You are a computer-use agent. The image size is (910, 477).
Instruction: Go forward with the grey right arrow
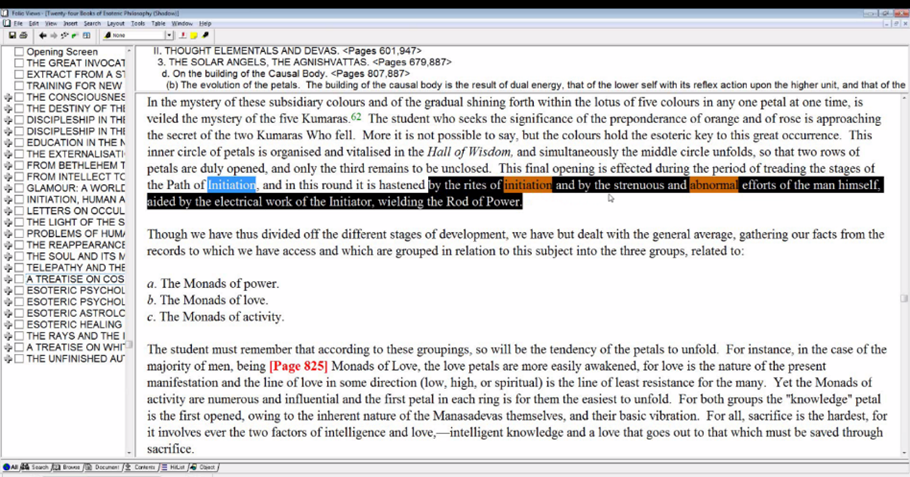click(53, 35)
